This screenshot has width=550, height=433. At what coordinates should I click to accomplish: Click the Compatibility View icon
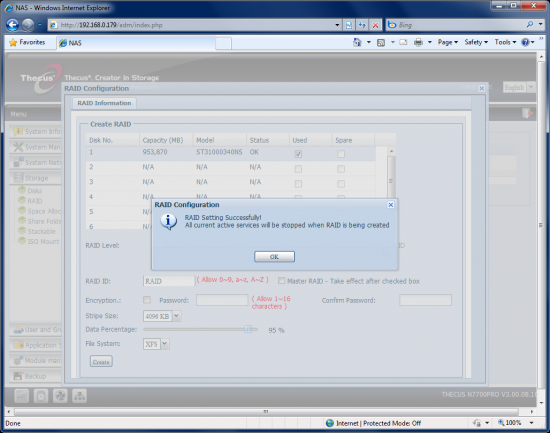click(349, 25)
